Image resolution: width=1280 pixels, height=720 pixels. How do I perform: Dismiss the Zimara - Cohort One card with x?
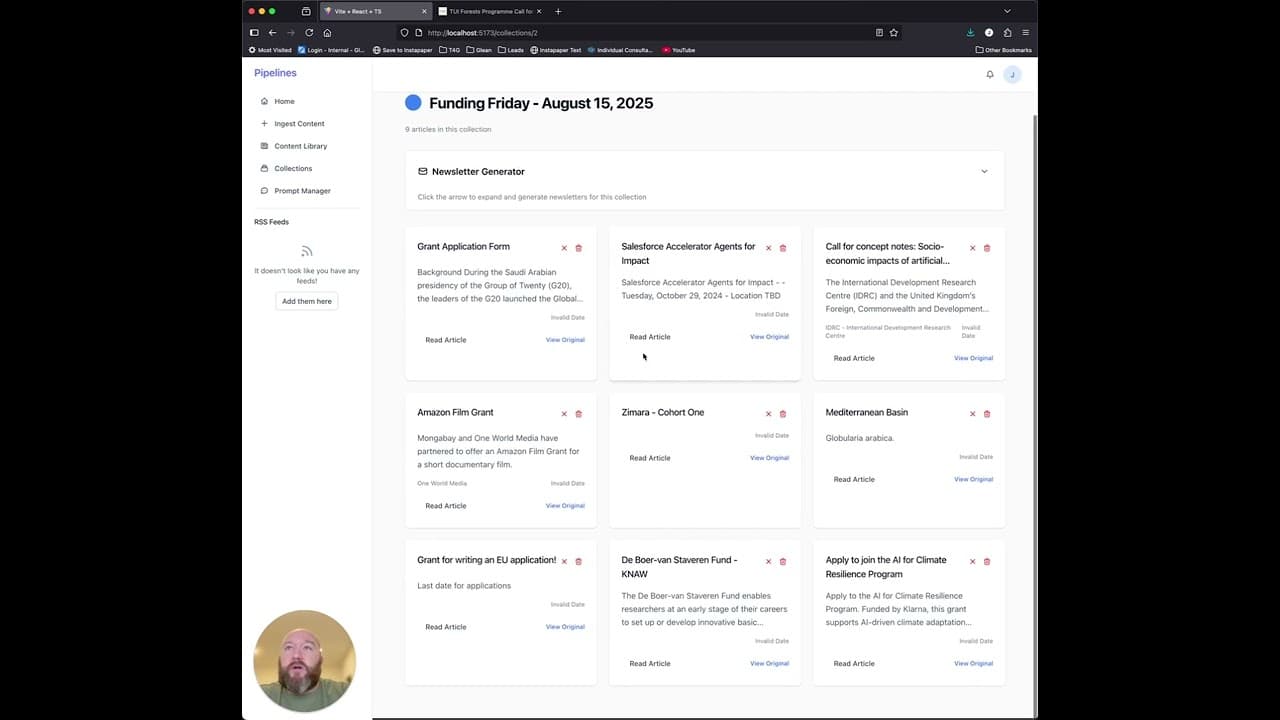768,413
